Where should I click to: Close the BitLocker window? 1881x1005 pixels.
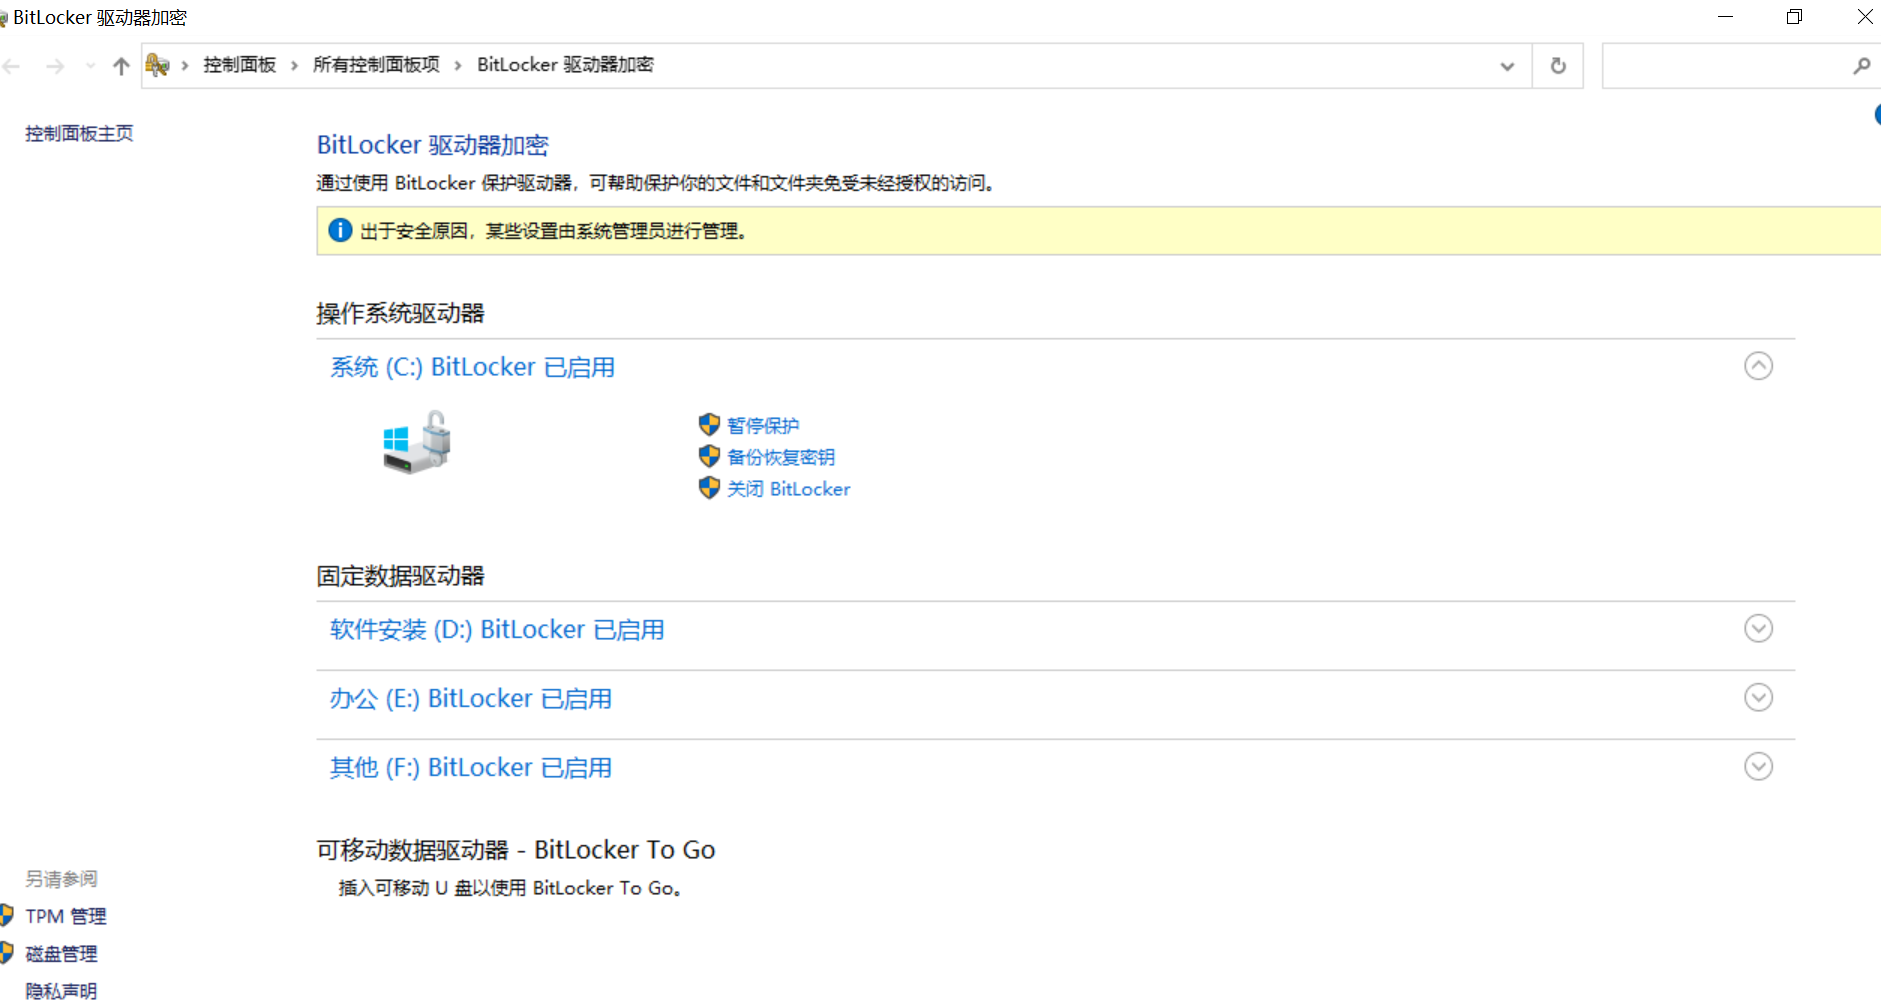1865,17
